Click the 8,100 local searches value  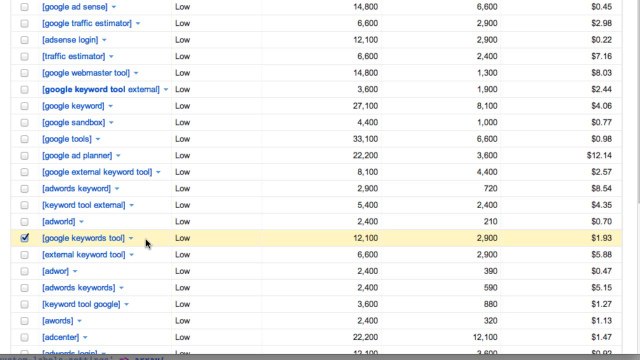(487, 106)
